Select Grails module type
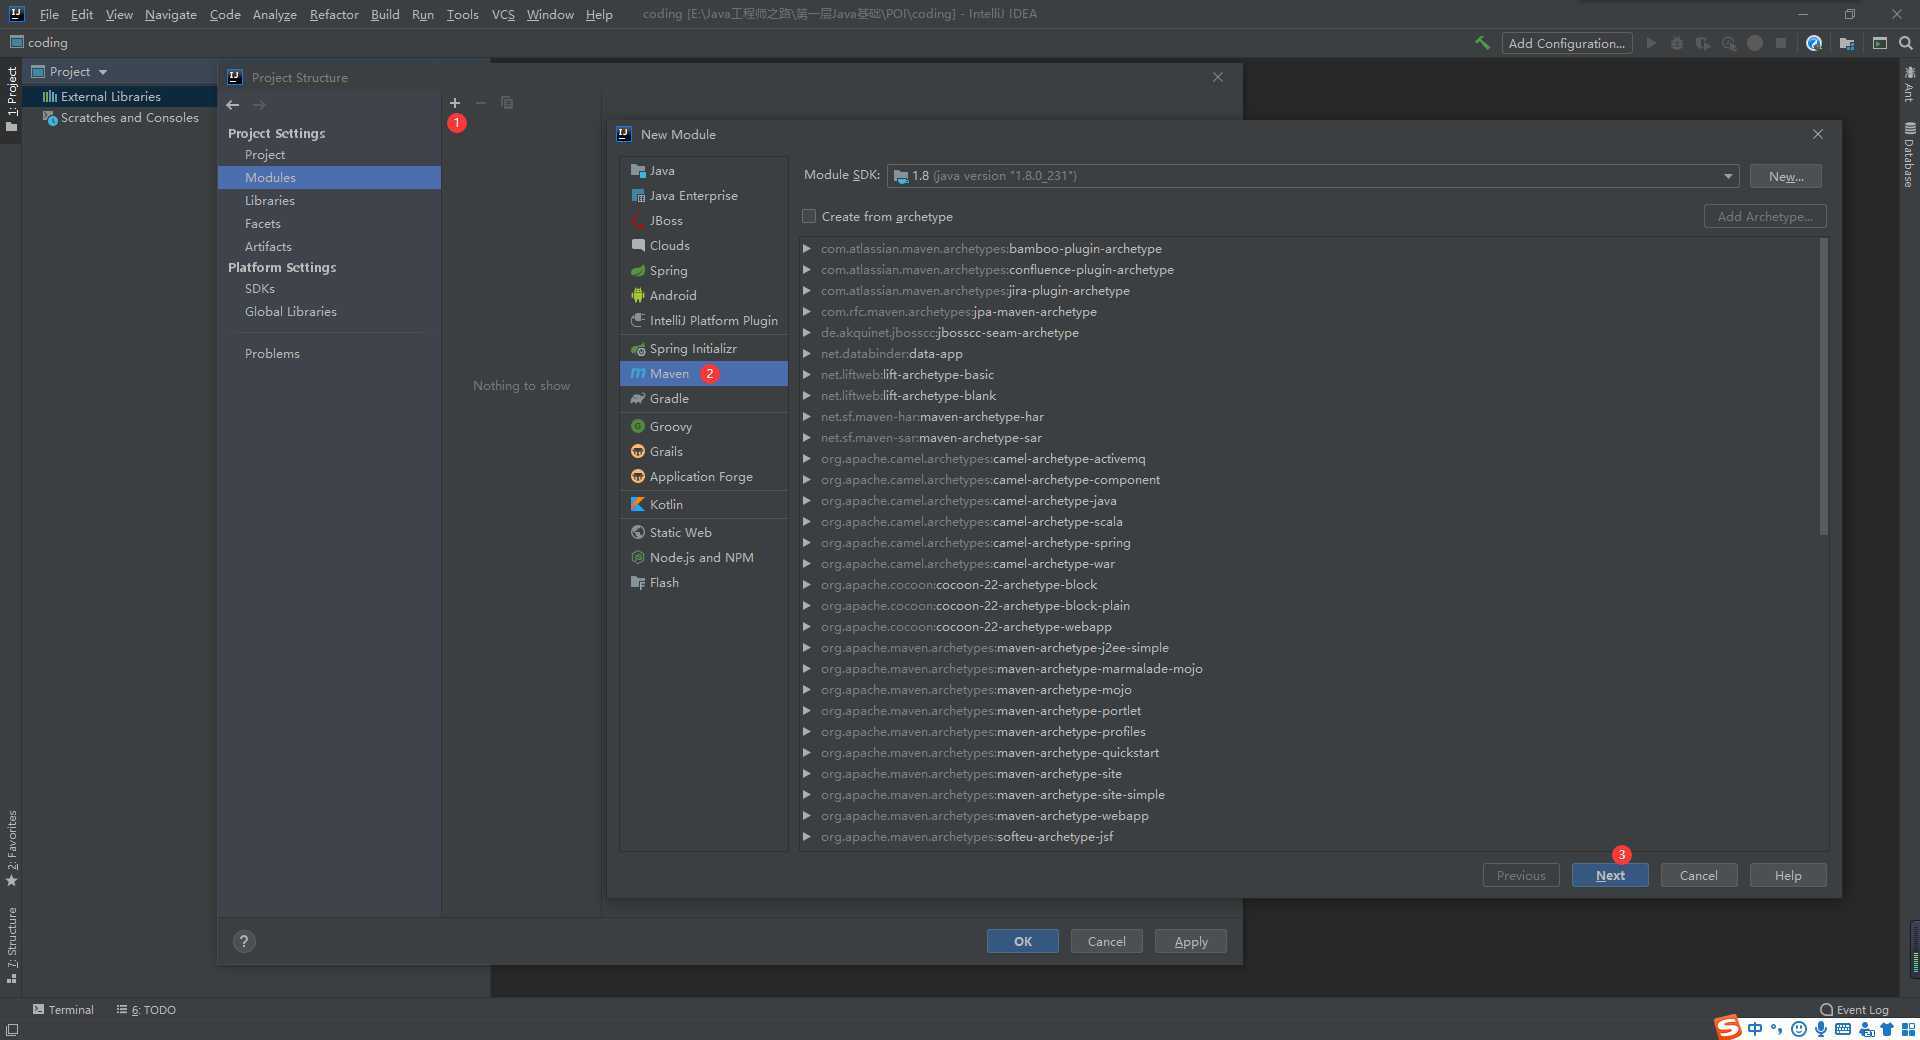1920x1040 pixels. (x=704, y=452)
